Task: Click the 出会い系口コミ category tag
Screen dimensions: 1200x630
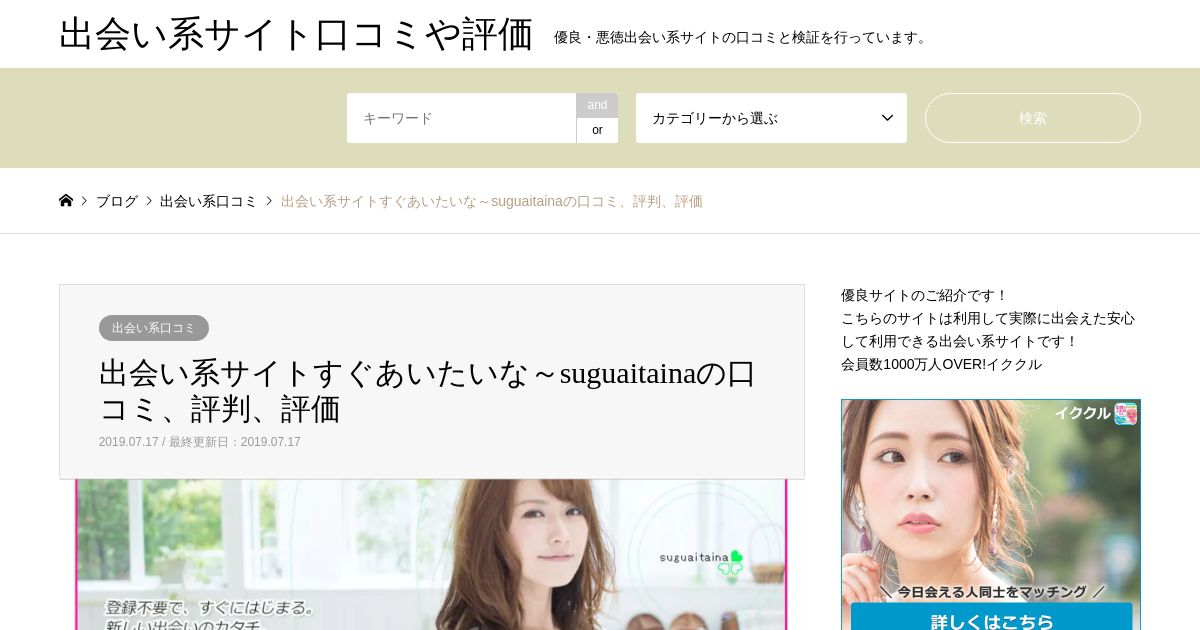Action: 154,328
